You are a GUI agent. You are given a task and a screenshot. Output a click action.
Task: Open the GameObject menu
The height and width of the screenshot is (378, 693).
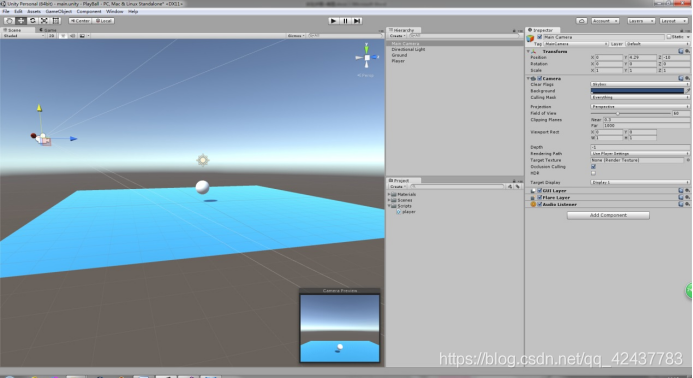point(59,11)
